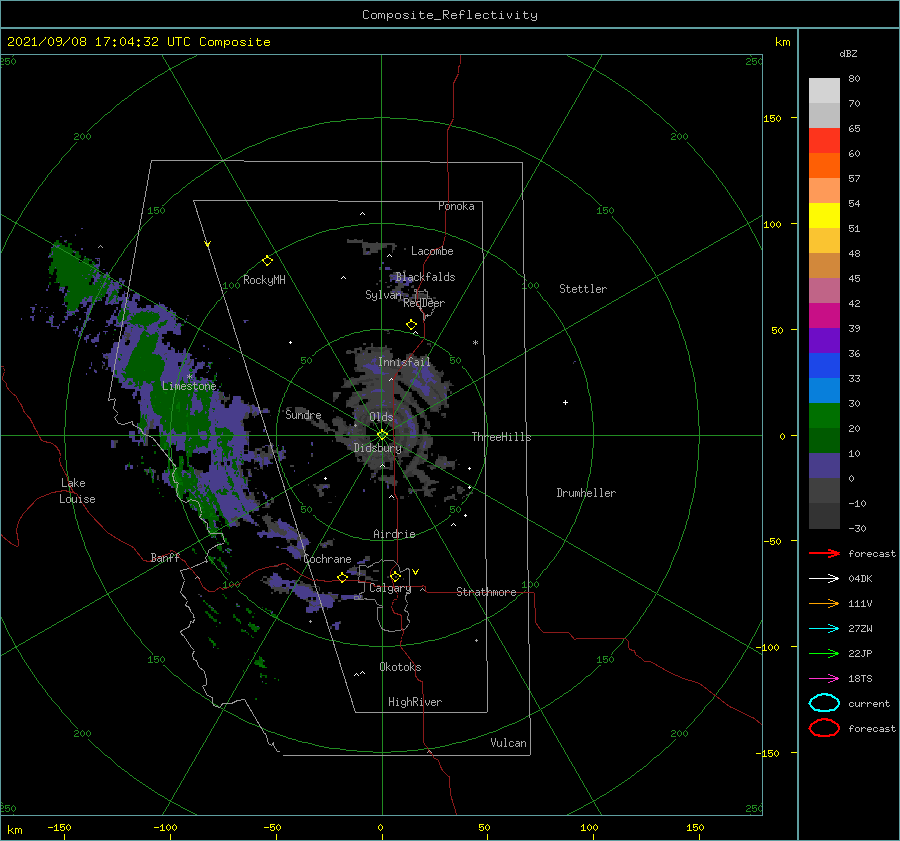Screen dimensions: 900x841
Task: Click the cyan current ellipse icon
Action: tap(824, 703)
